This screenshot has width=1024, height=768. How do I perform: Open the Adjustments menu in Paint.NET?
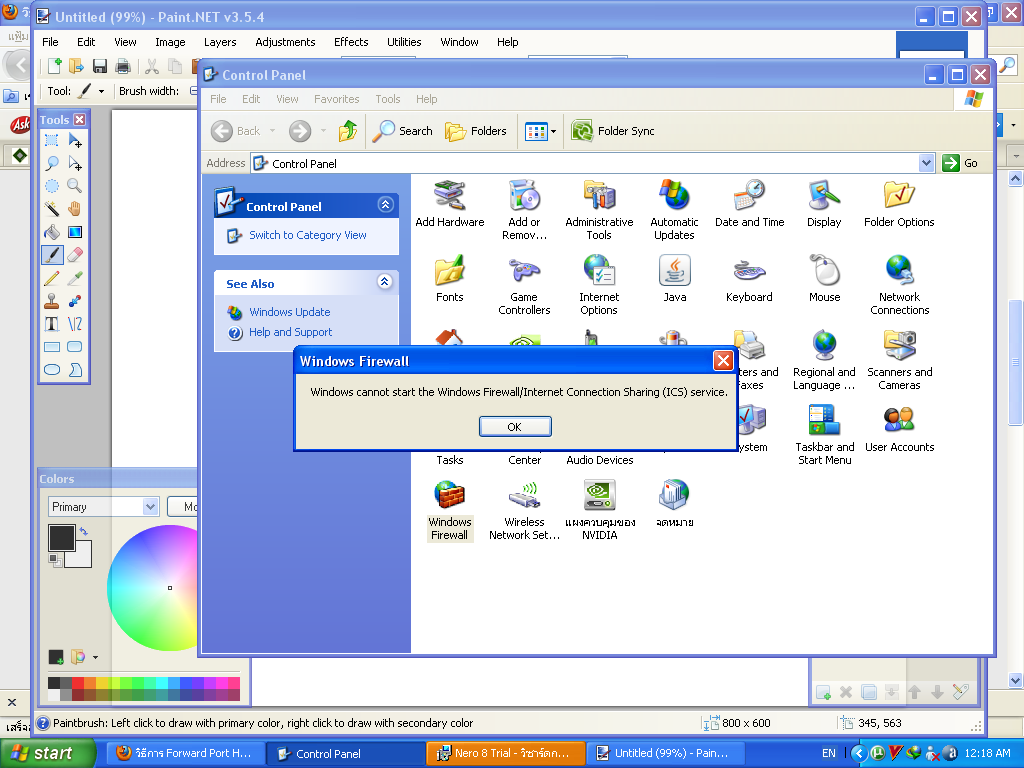pos(285,42)
